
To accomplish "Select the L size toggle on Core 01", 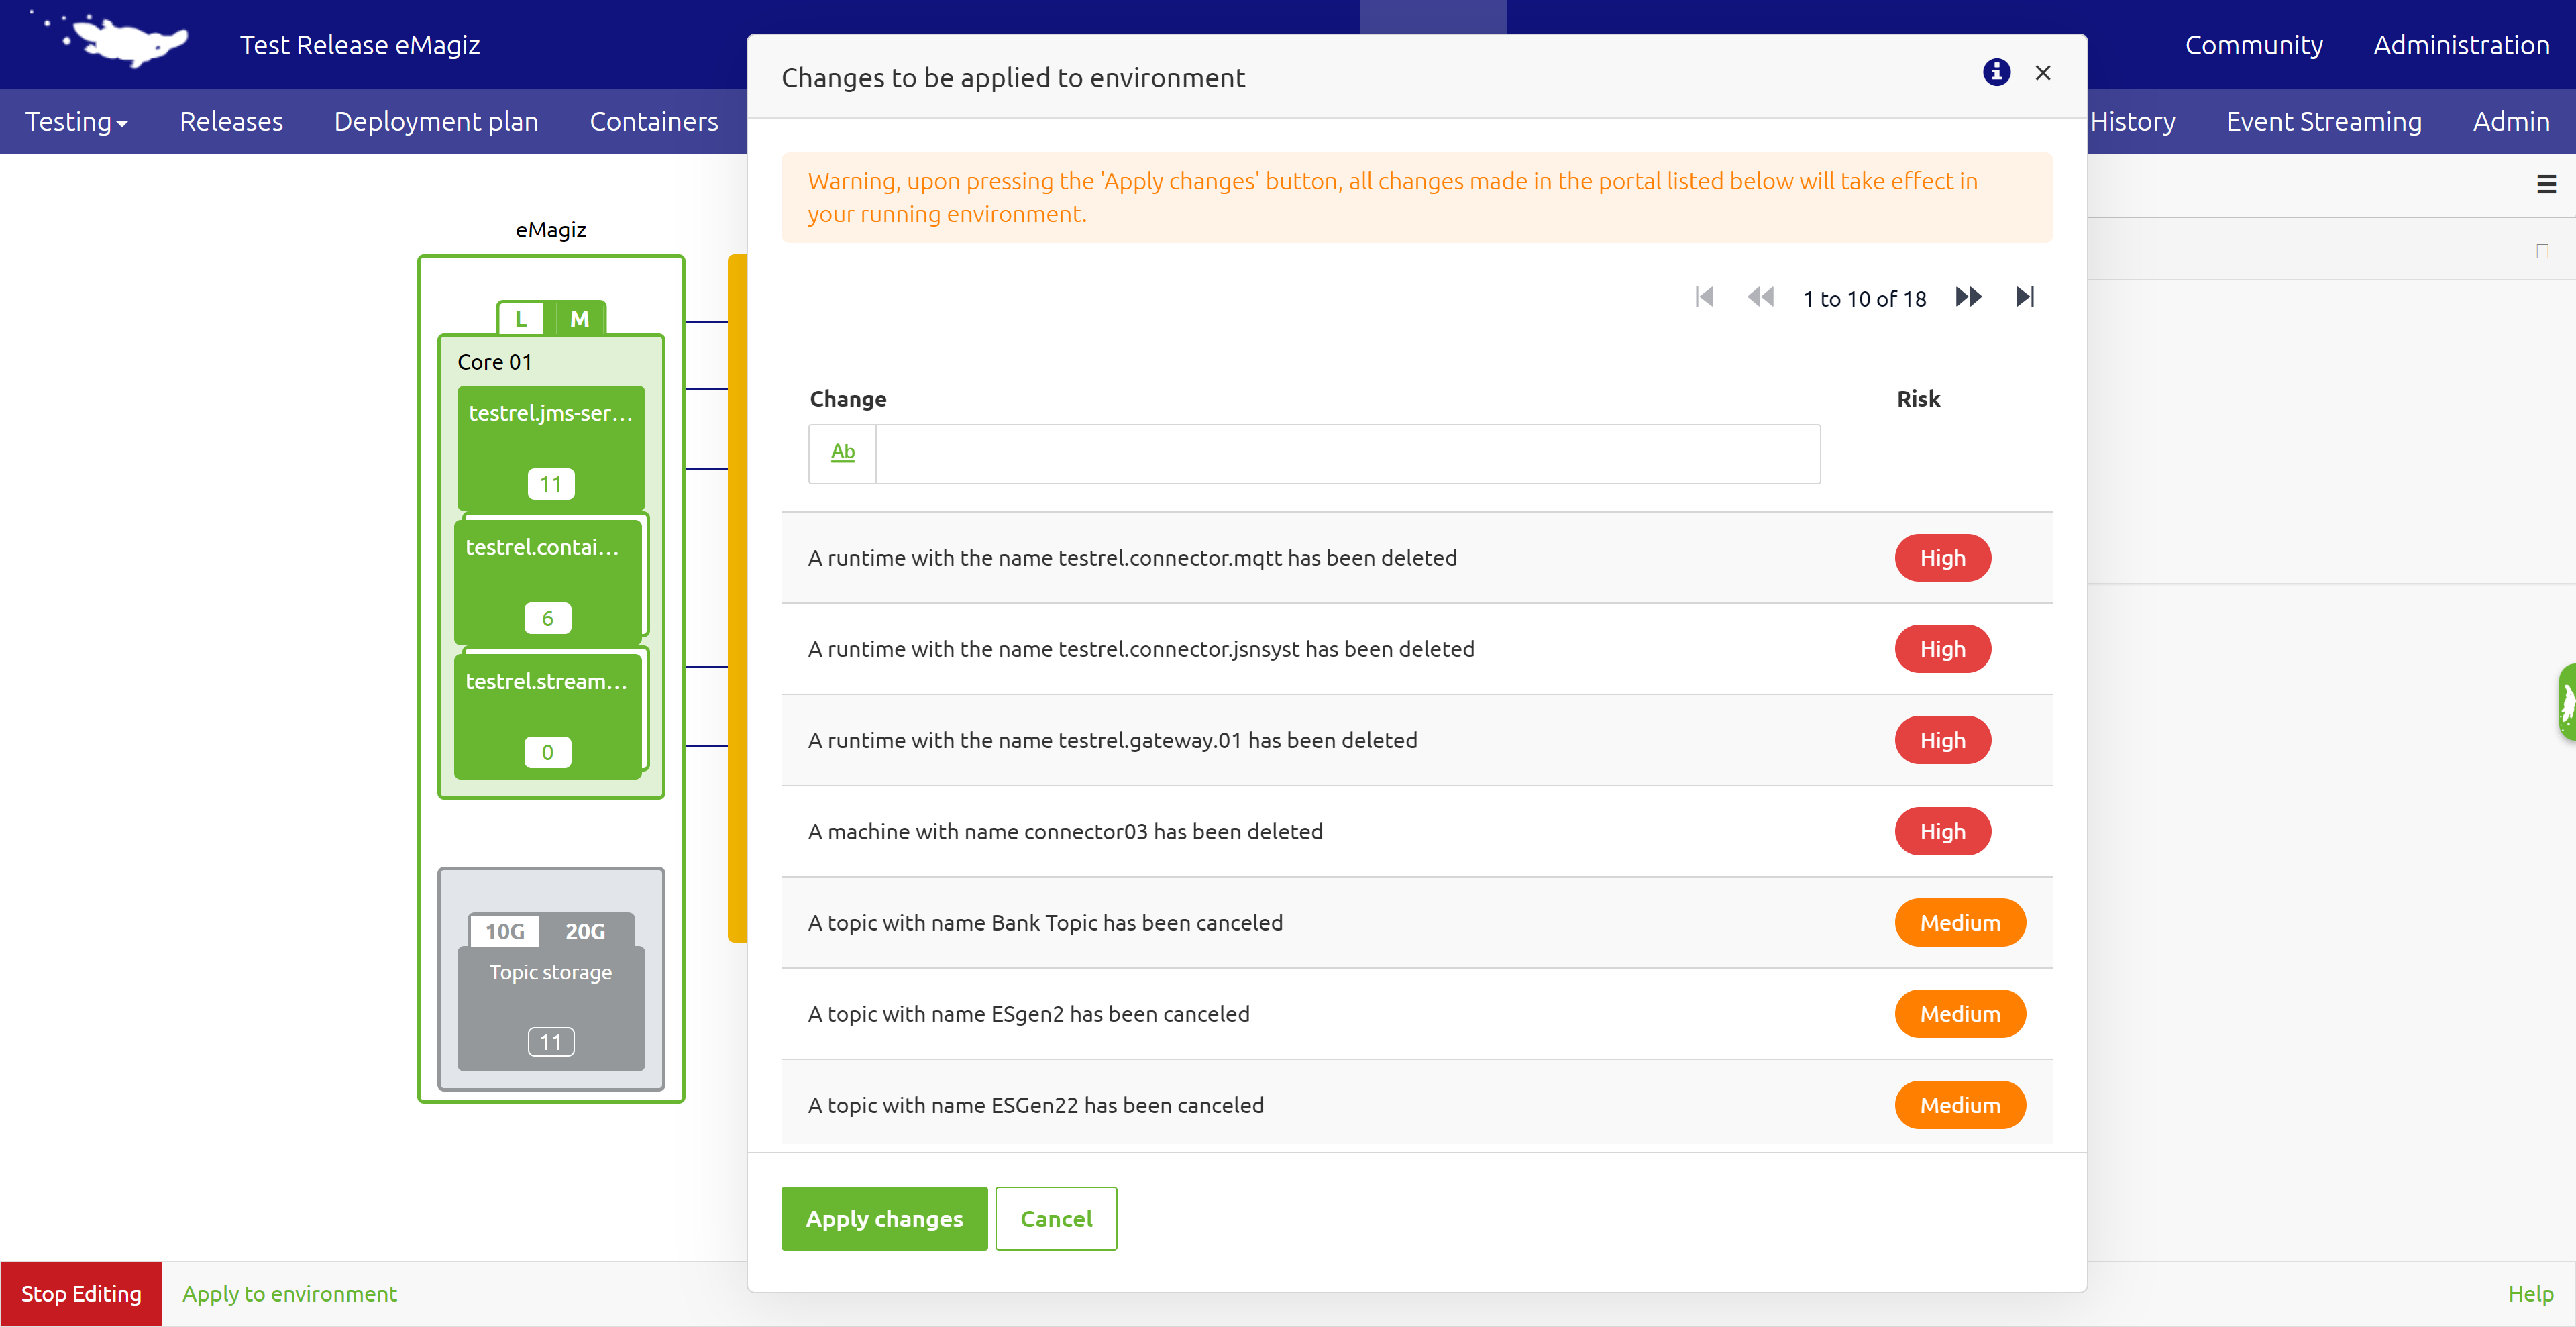I will 521,319.
